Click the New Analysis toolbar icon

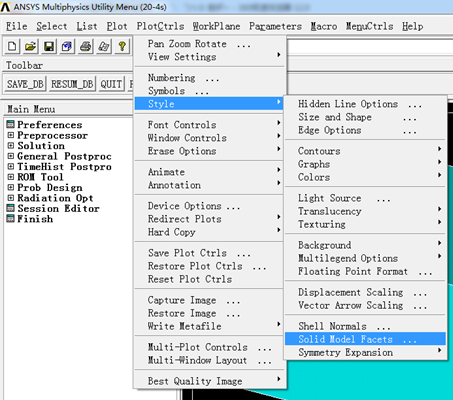pyautogui.click(x=12, y=46)
